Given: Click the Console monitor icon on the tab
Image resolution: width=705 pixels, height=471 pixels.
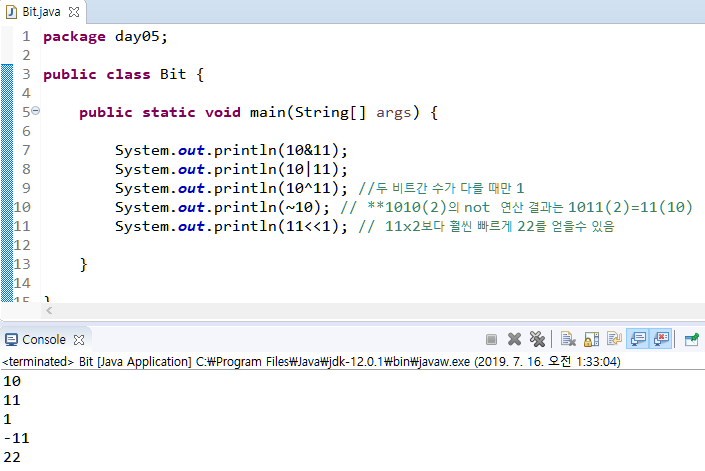Looking at the screenshot, I should [11, 340].
